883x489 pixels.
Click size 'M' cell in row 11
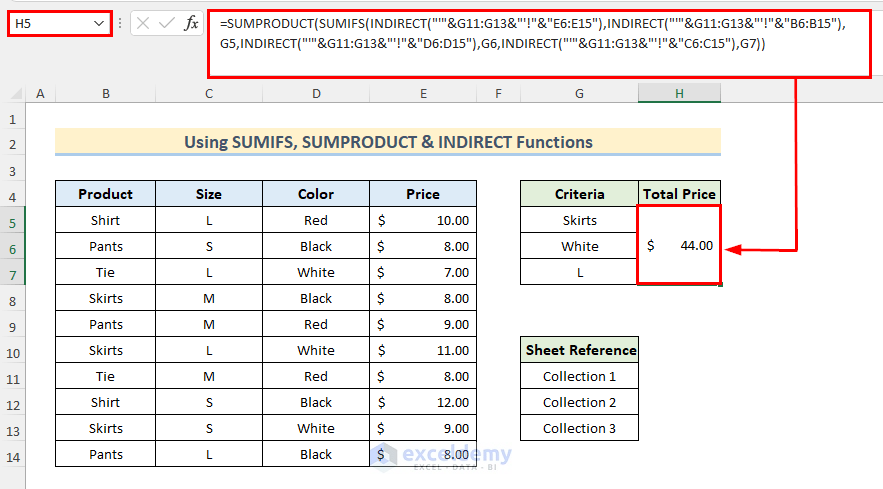(x=209, y=376)
